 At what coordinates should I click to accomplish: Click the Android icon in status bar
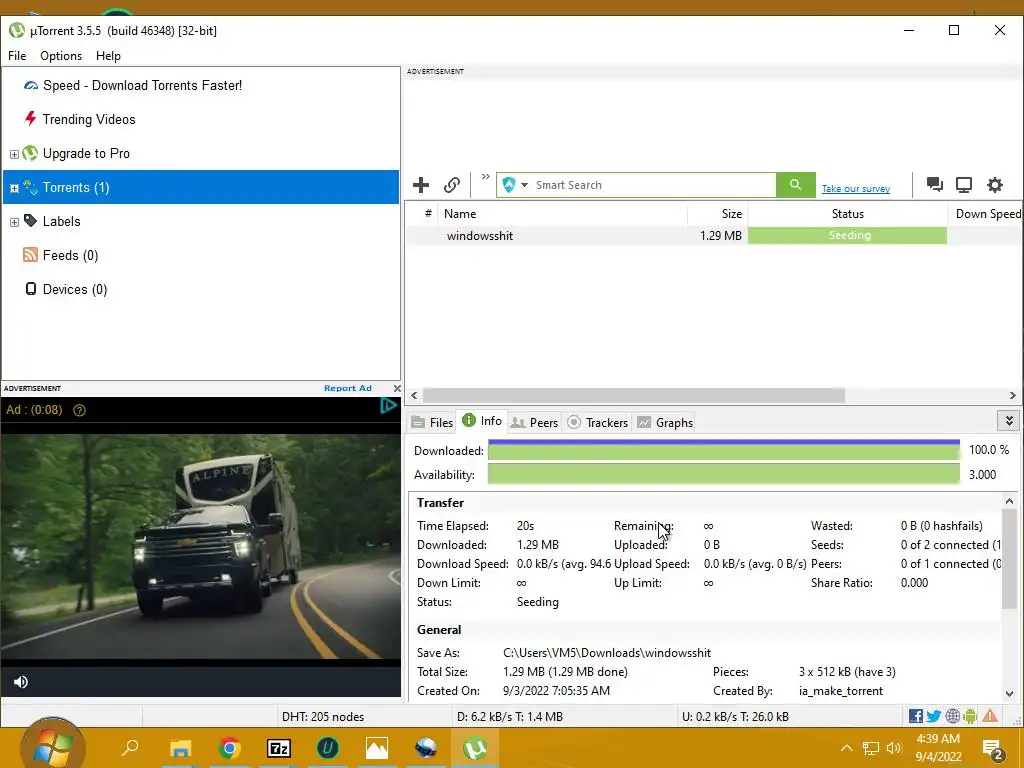coord(970,716)
